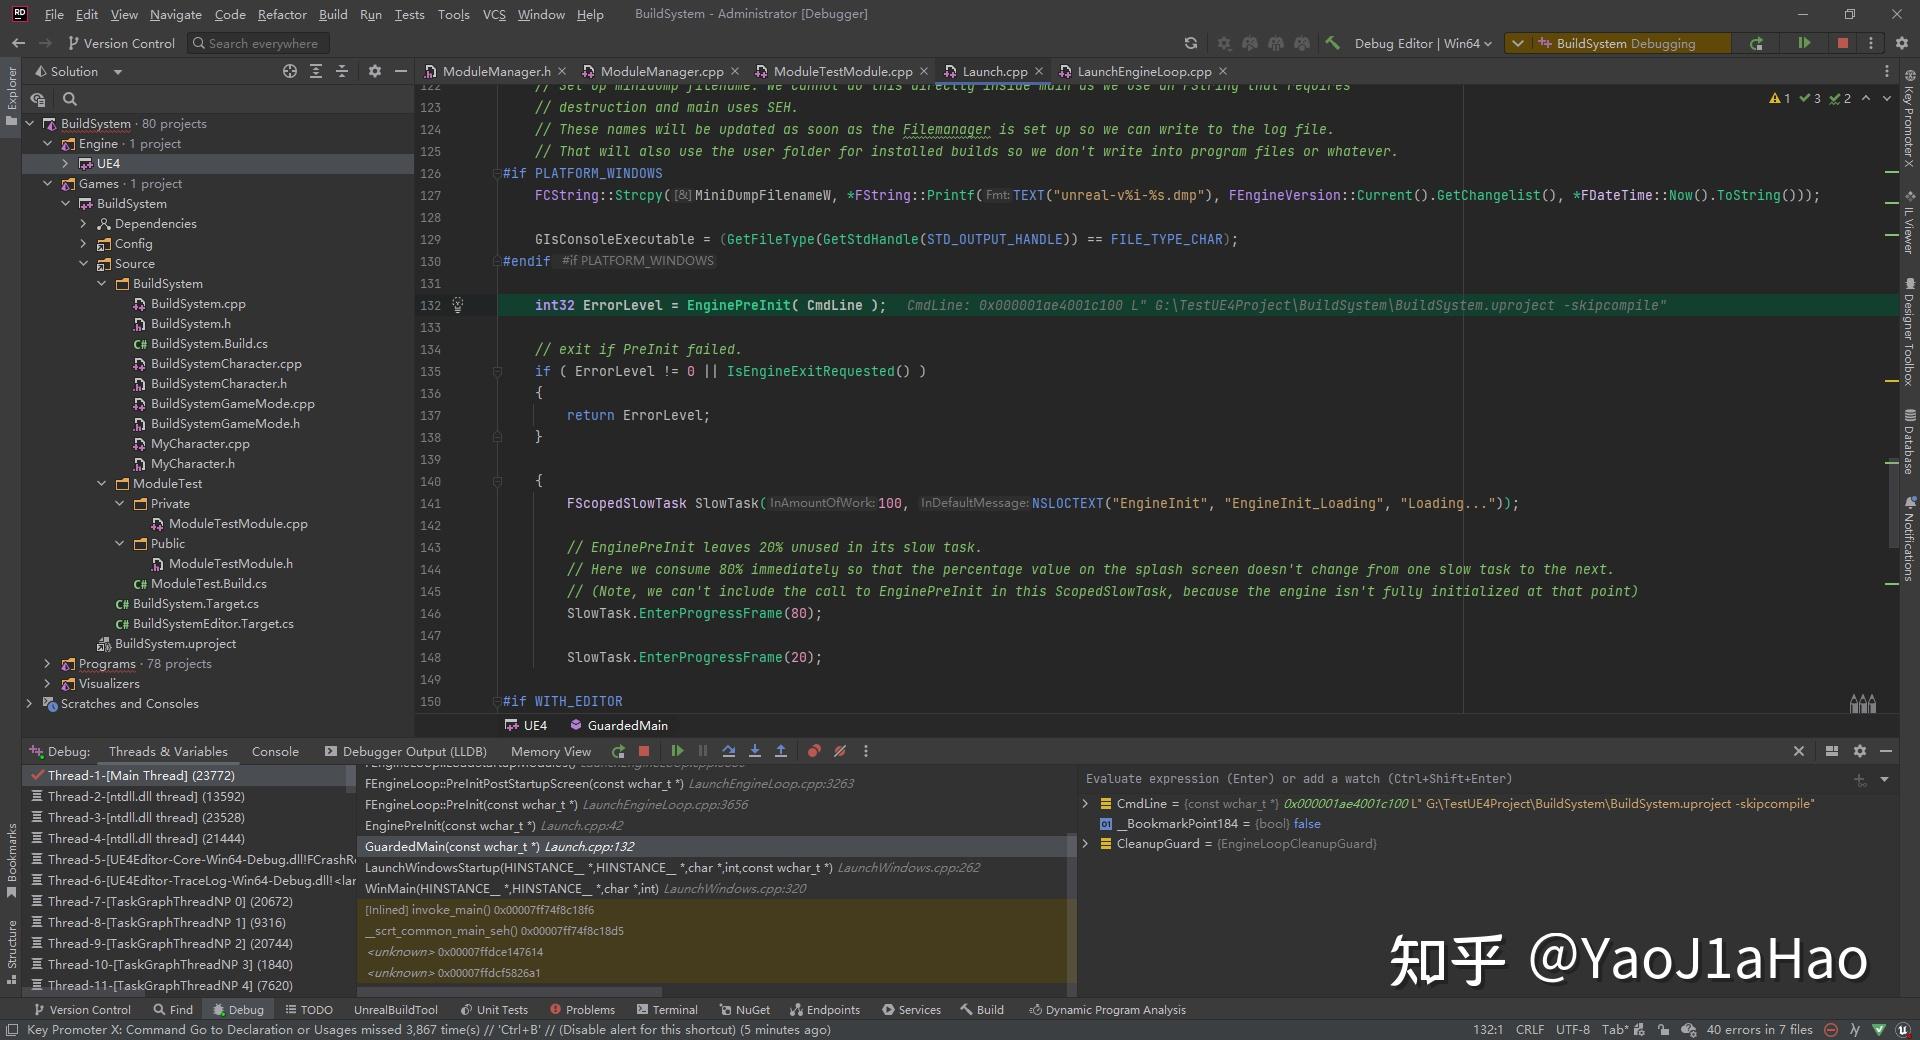Select the build hammer icon in toolbar

[1333, 44]
